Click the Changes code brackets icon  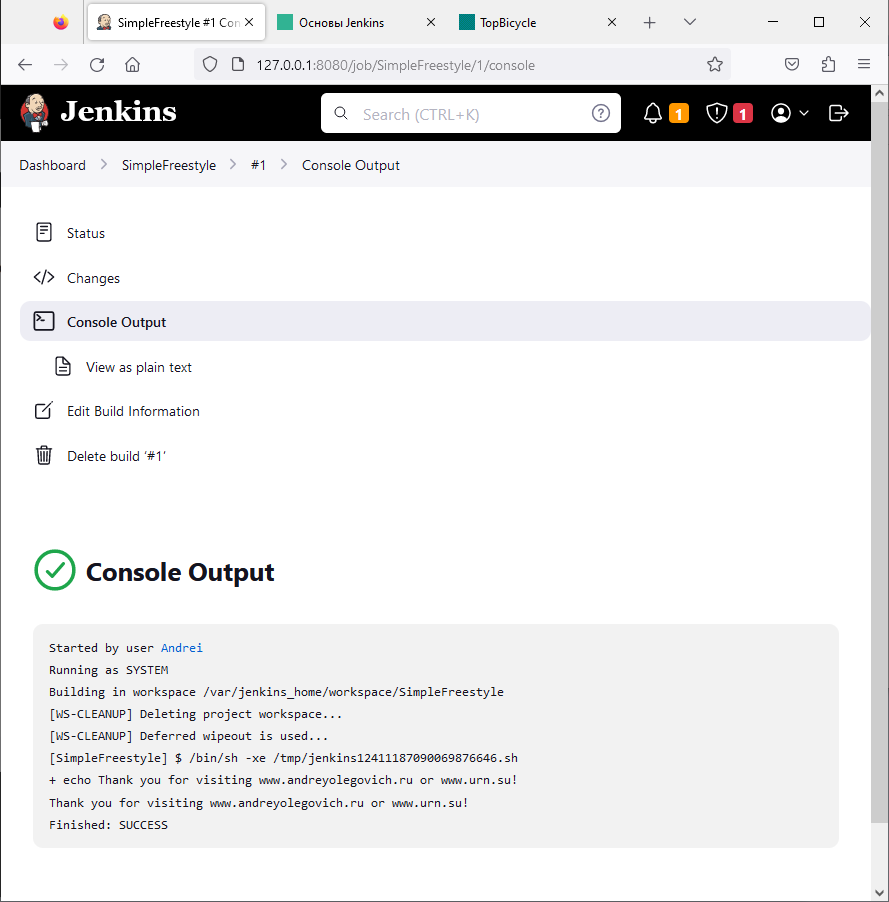pyautogui.click(x=44, y=277)
